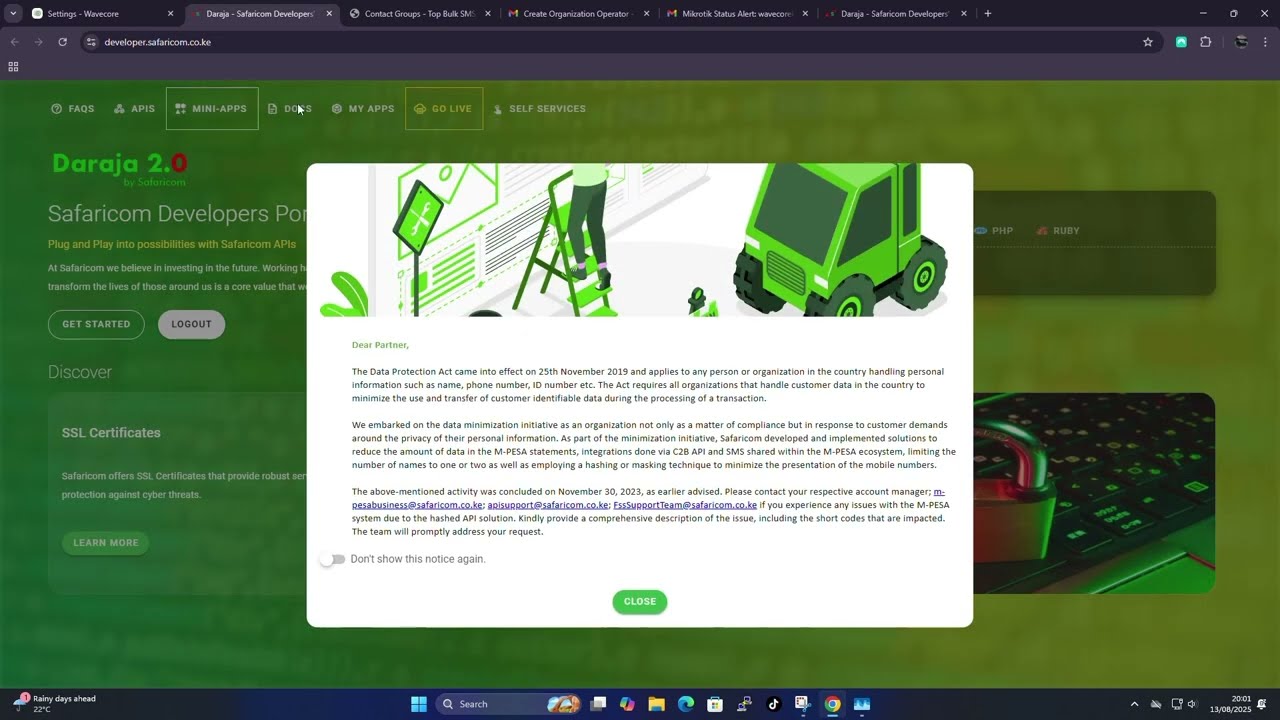Click the Daraja 2.0 logo
The height and width of the screenshot is (720, 1280).
120,167
